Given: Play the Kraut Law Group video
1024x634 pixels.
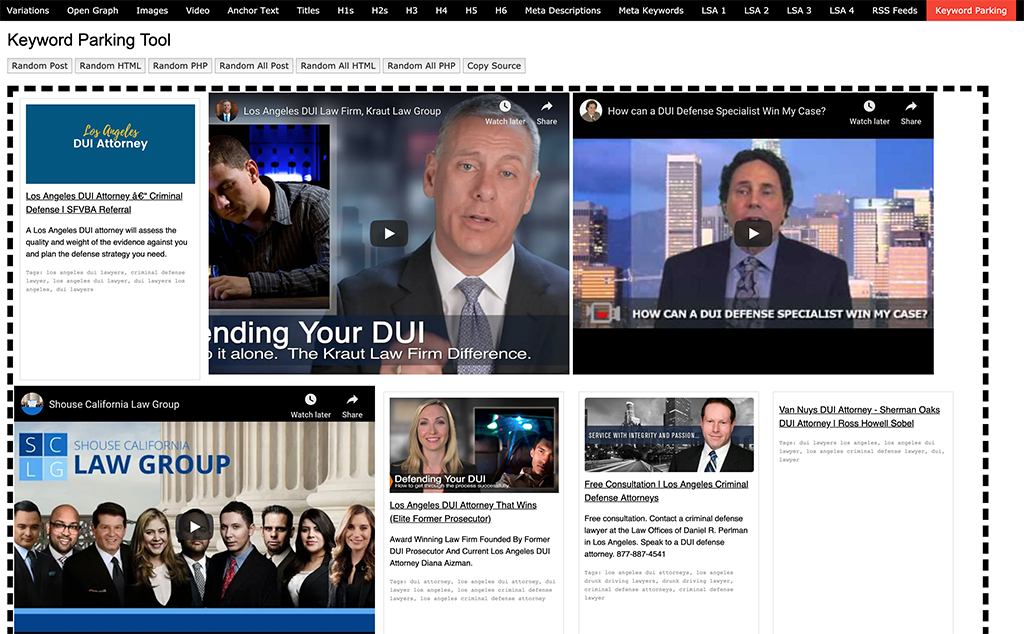Looking at the screenshot, I should pos(389,234).
